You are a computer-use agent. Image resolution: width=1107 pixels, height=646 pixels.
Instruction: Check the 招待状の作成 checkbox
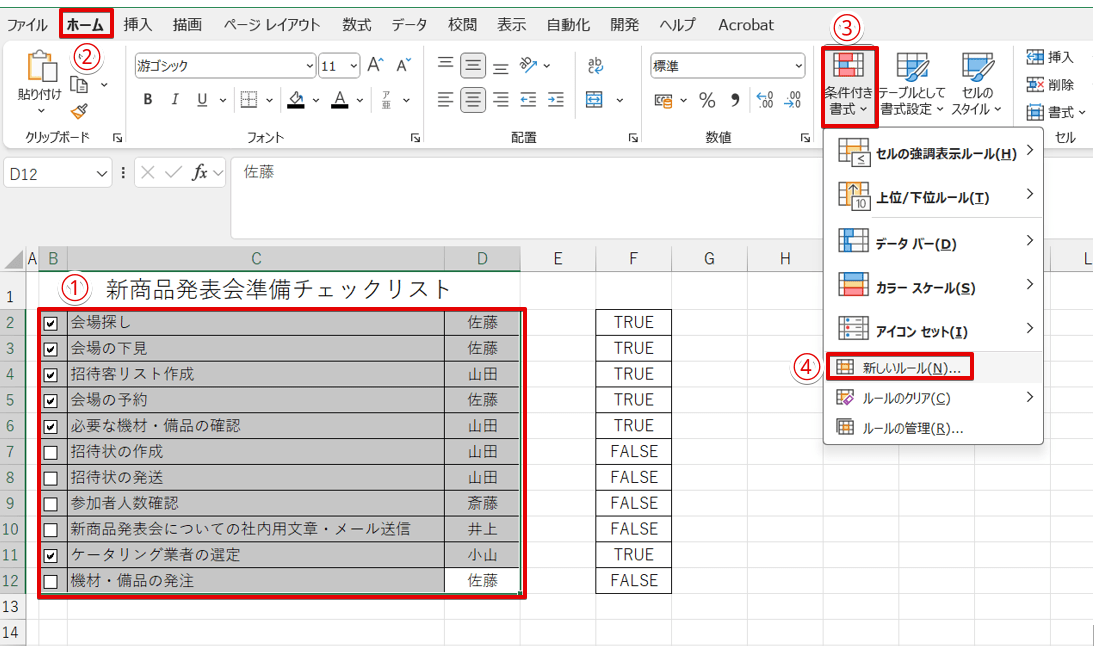click(x=51, y=453)
